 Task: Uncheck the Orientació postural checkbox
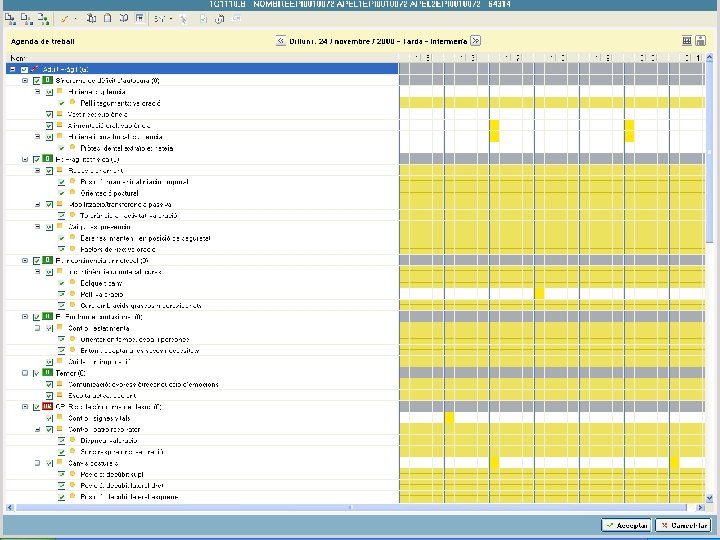(62, 193)
